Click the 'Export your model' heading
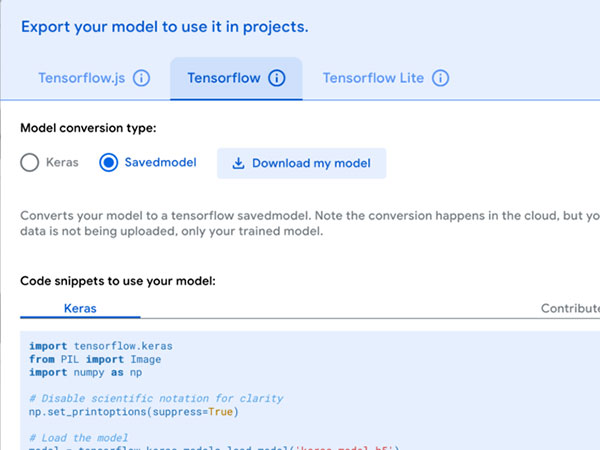This screenshot has height=450, width=600. click(x=164, y=27)
